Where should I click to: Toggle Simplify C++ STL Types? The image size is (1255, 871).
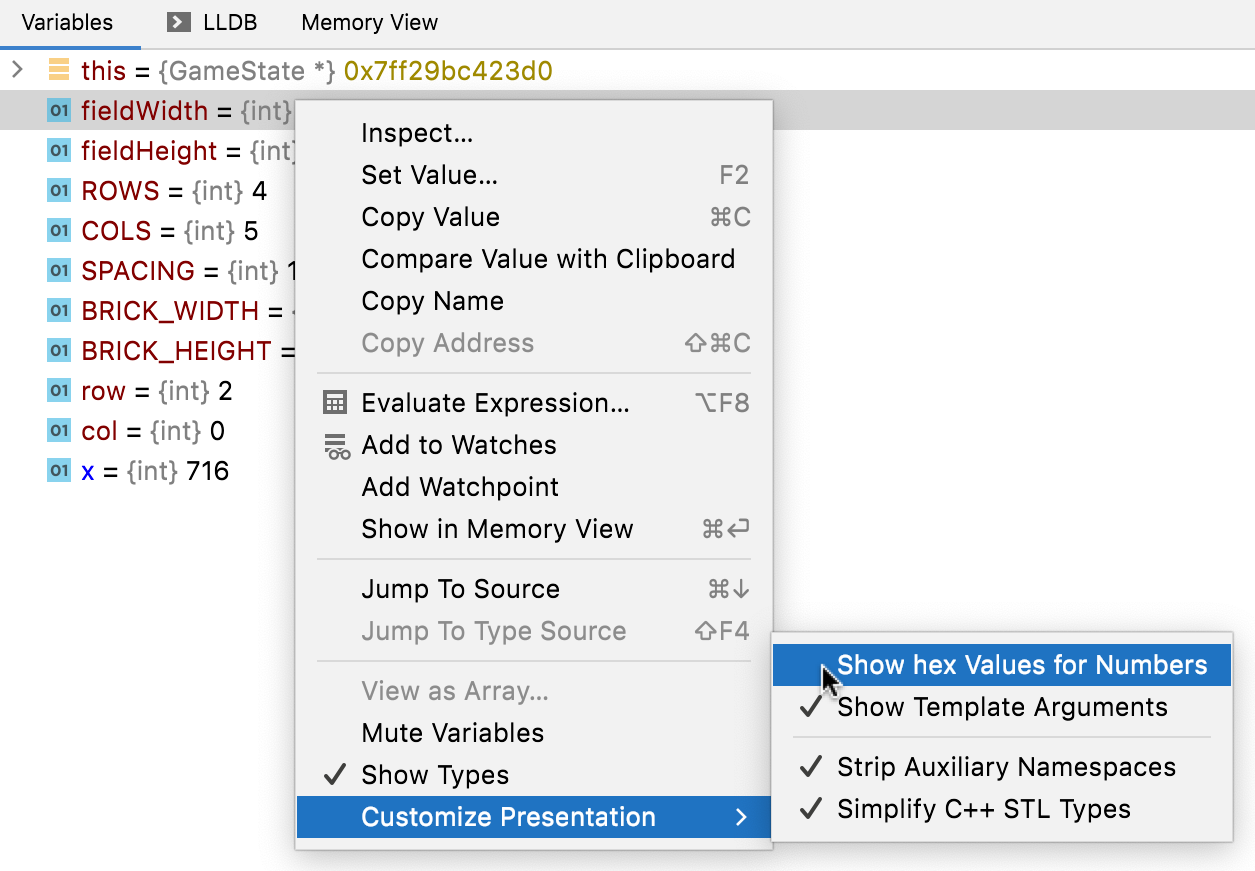985,809
